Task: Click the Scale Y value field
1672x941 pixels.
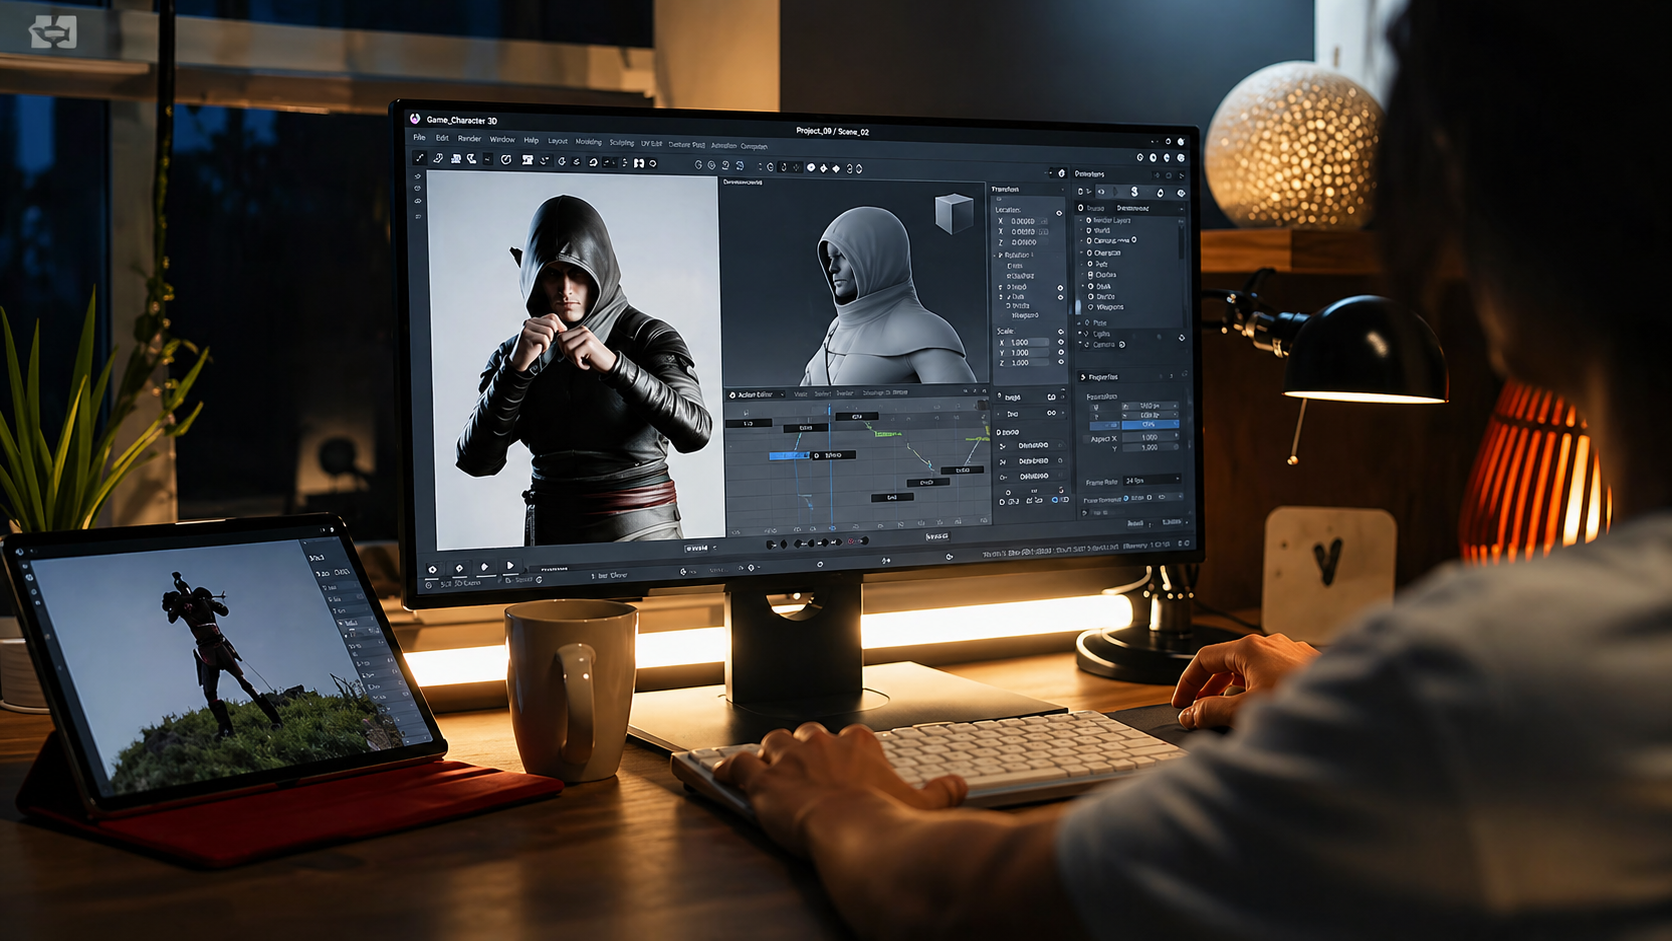Action: [x=1028, y=353]
